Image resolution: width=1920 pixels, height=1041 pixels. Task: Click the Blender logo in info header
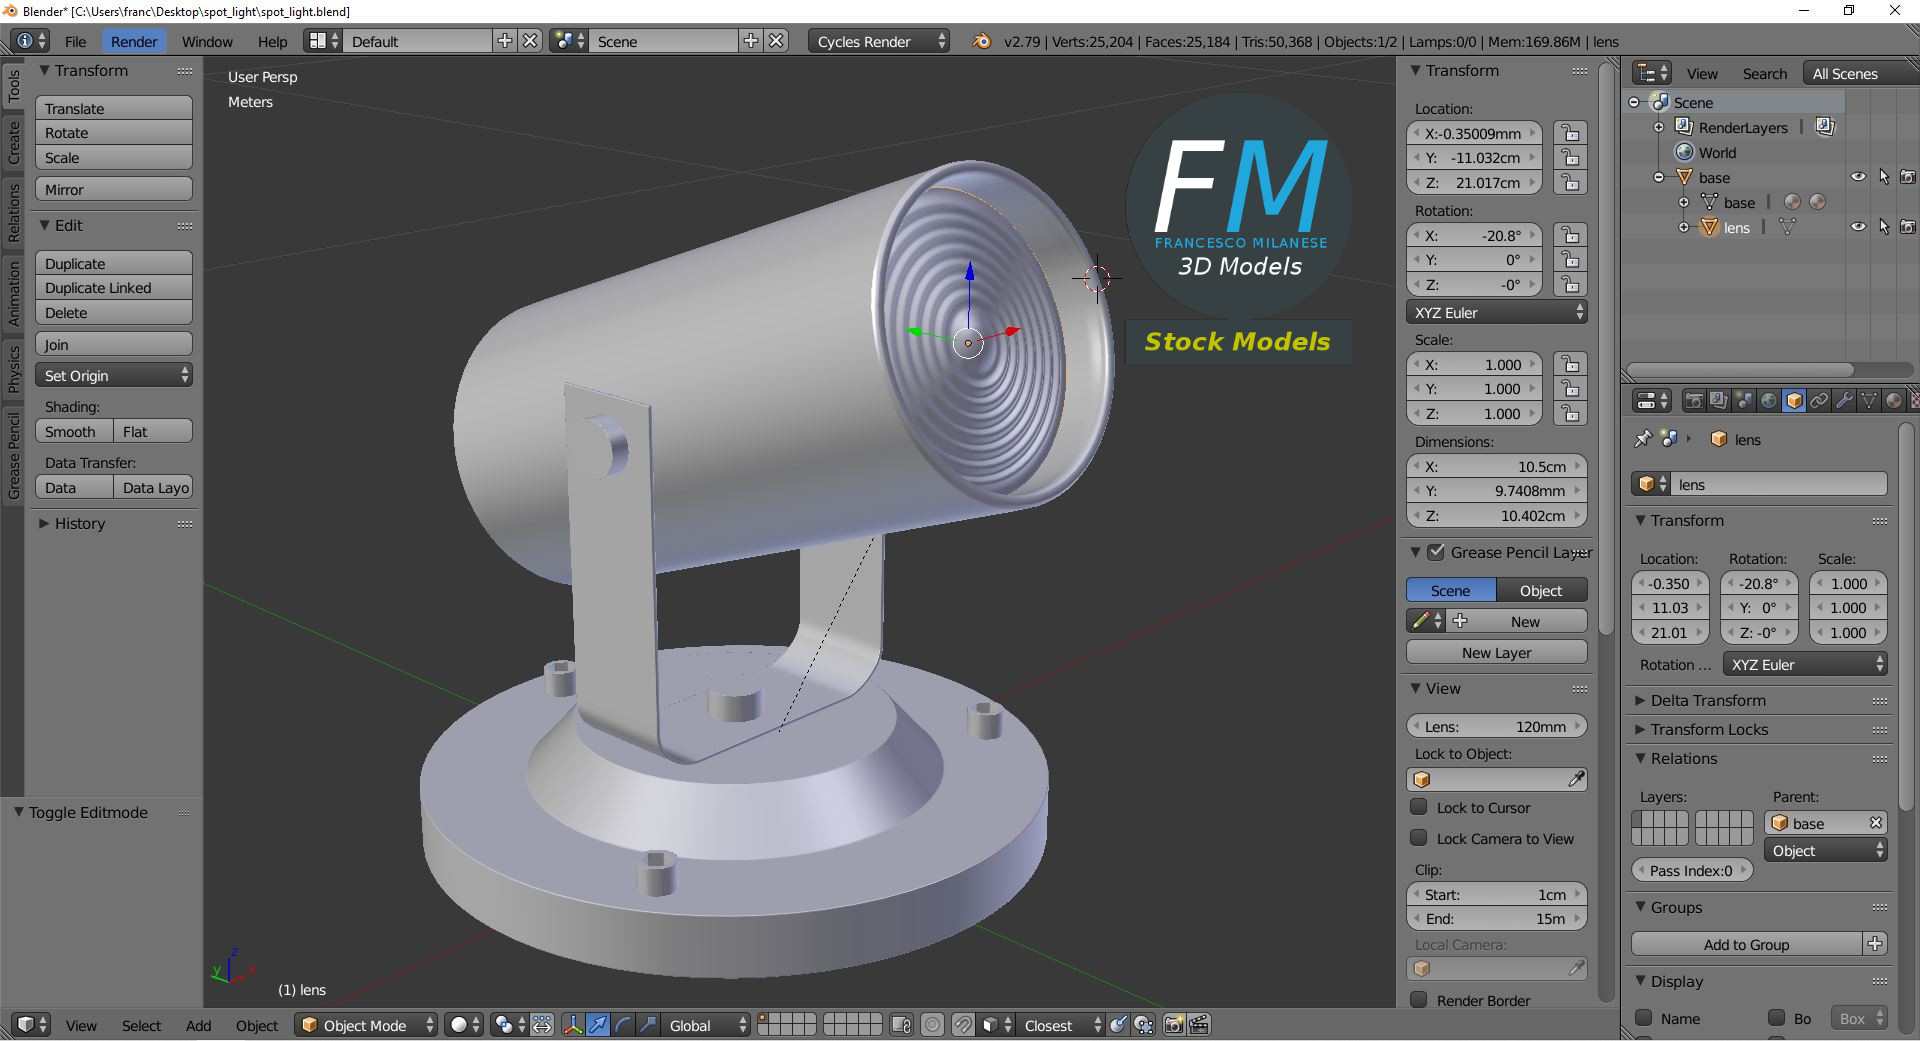click(x=981, y=41)
